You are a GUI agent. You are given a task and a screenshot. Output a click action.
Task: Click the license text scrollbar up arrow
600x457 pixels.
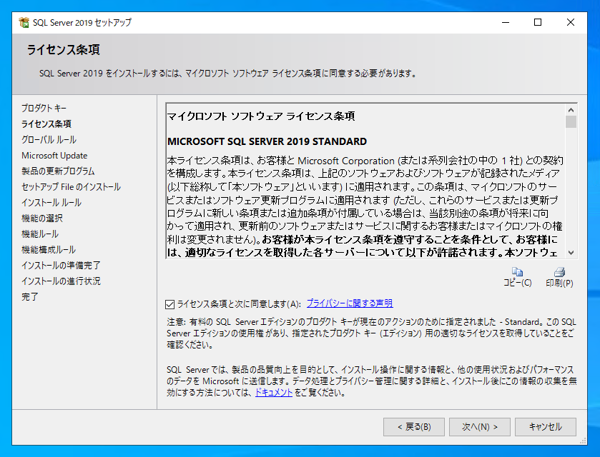coord(571,110)
